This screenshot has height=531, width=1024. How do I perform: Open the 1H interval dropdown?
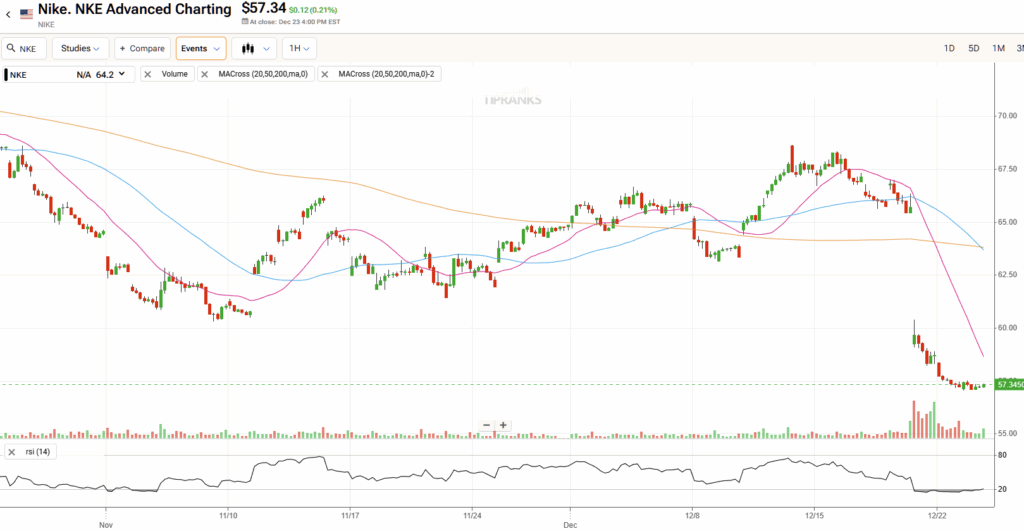(299, 48)
